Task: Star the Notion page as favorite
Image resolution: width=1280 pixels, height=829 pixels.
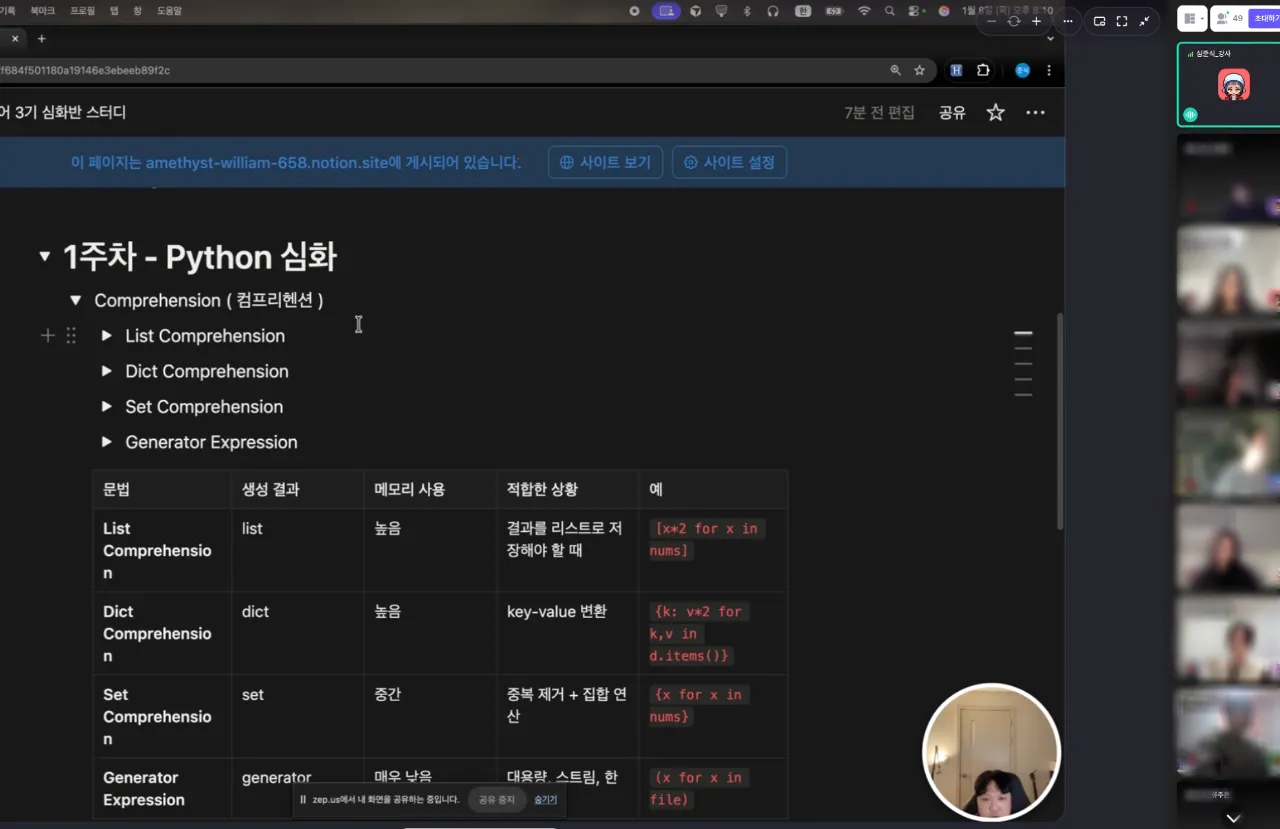Action: (x=995, y=112)
